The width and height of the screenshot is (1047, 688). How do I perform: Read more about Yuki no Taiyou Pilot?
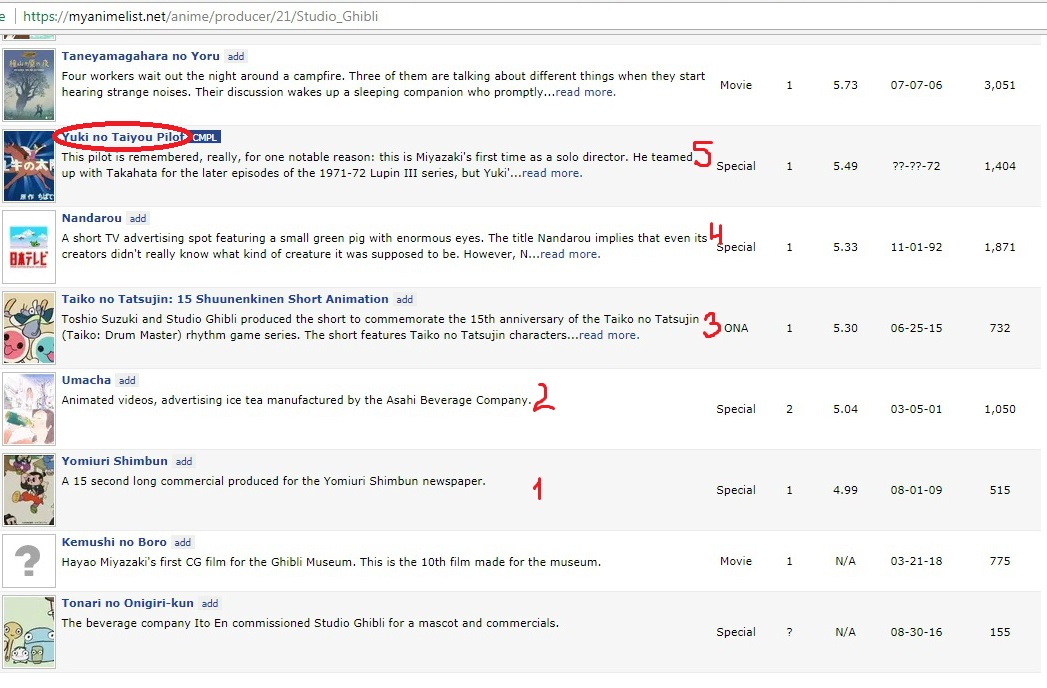pos(552,173)
